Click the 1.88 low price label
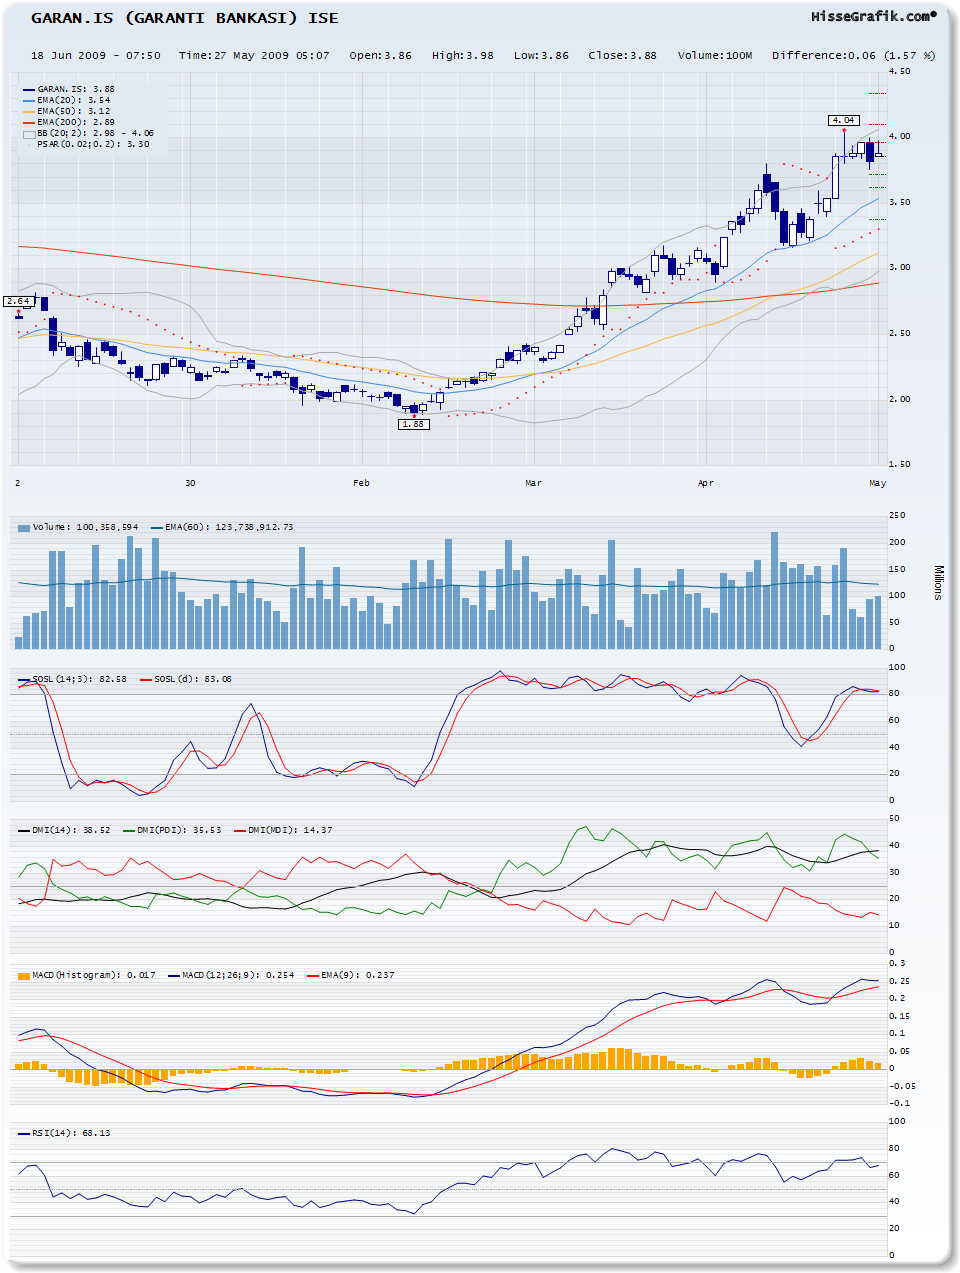The image size is (960, 1273). tap(413, 424)
